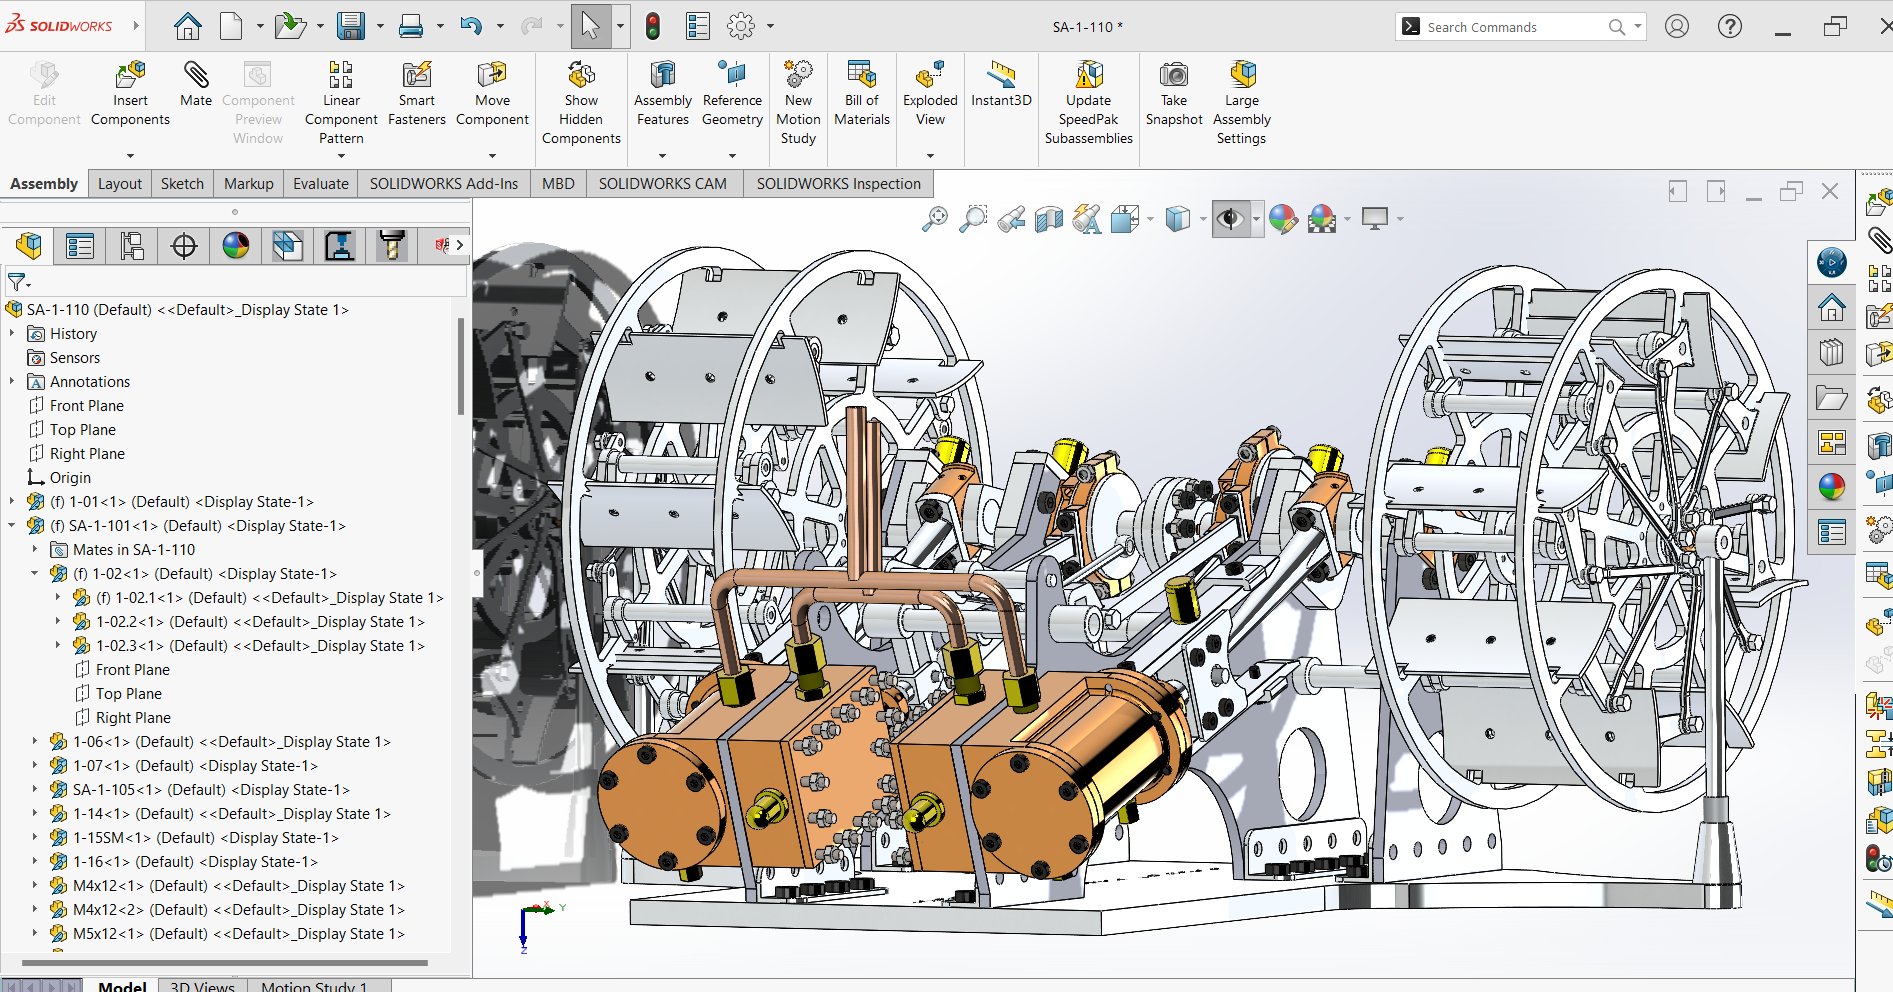
Task: Open a file using the Open icon
Action: [290, 26]
